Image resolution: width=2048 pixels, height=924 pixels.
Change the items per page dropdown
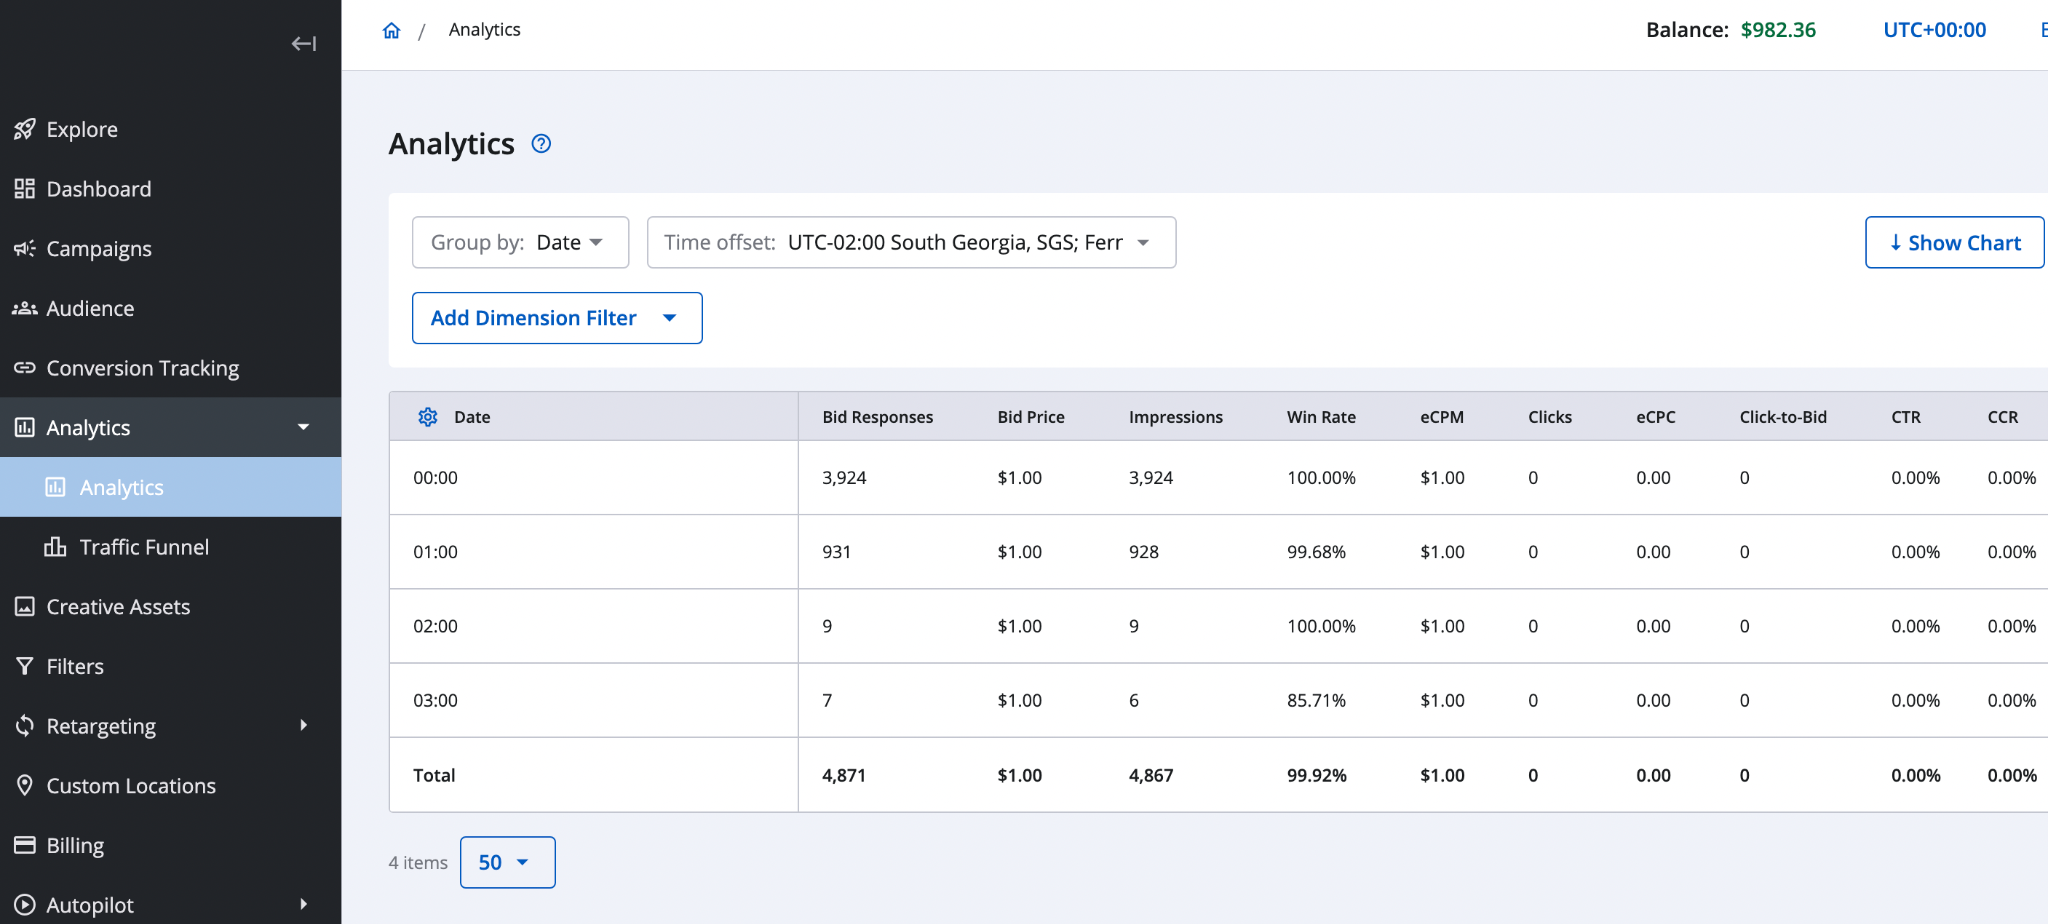[x=507, y=862]
